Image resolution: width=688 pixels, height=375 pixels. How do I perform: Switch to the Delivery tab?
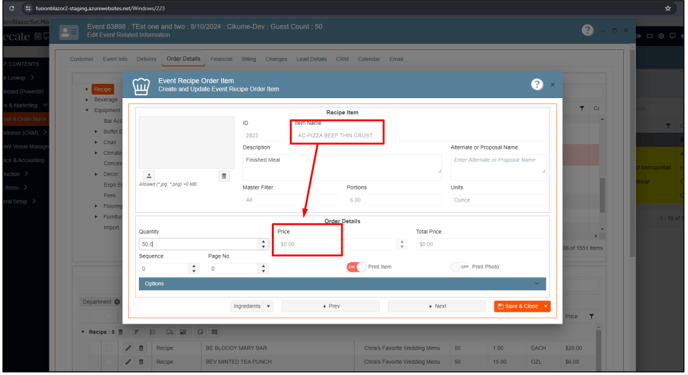(147, 59)
